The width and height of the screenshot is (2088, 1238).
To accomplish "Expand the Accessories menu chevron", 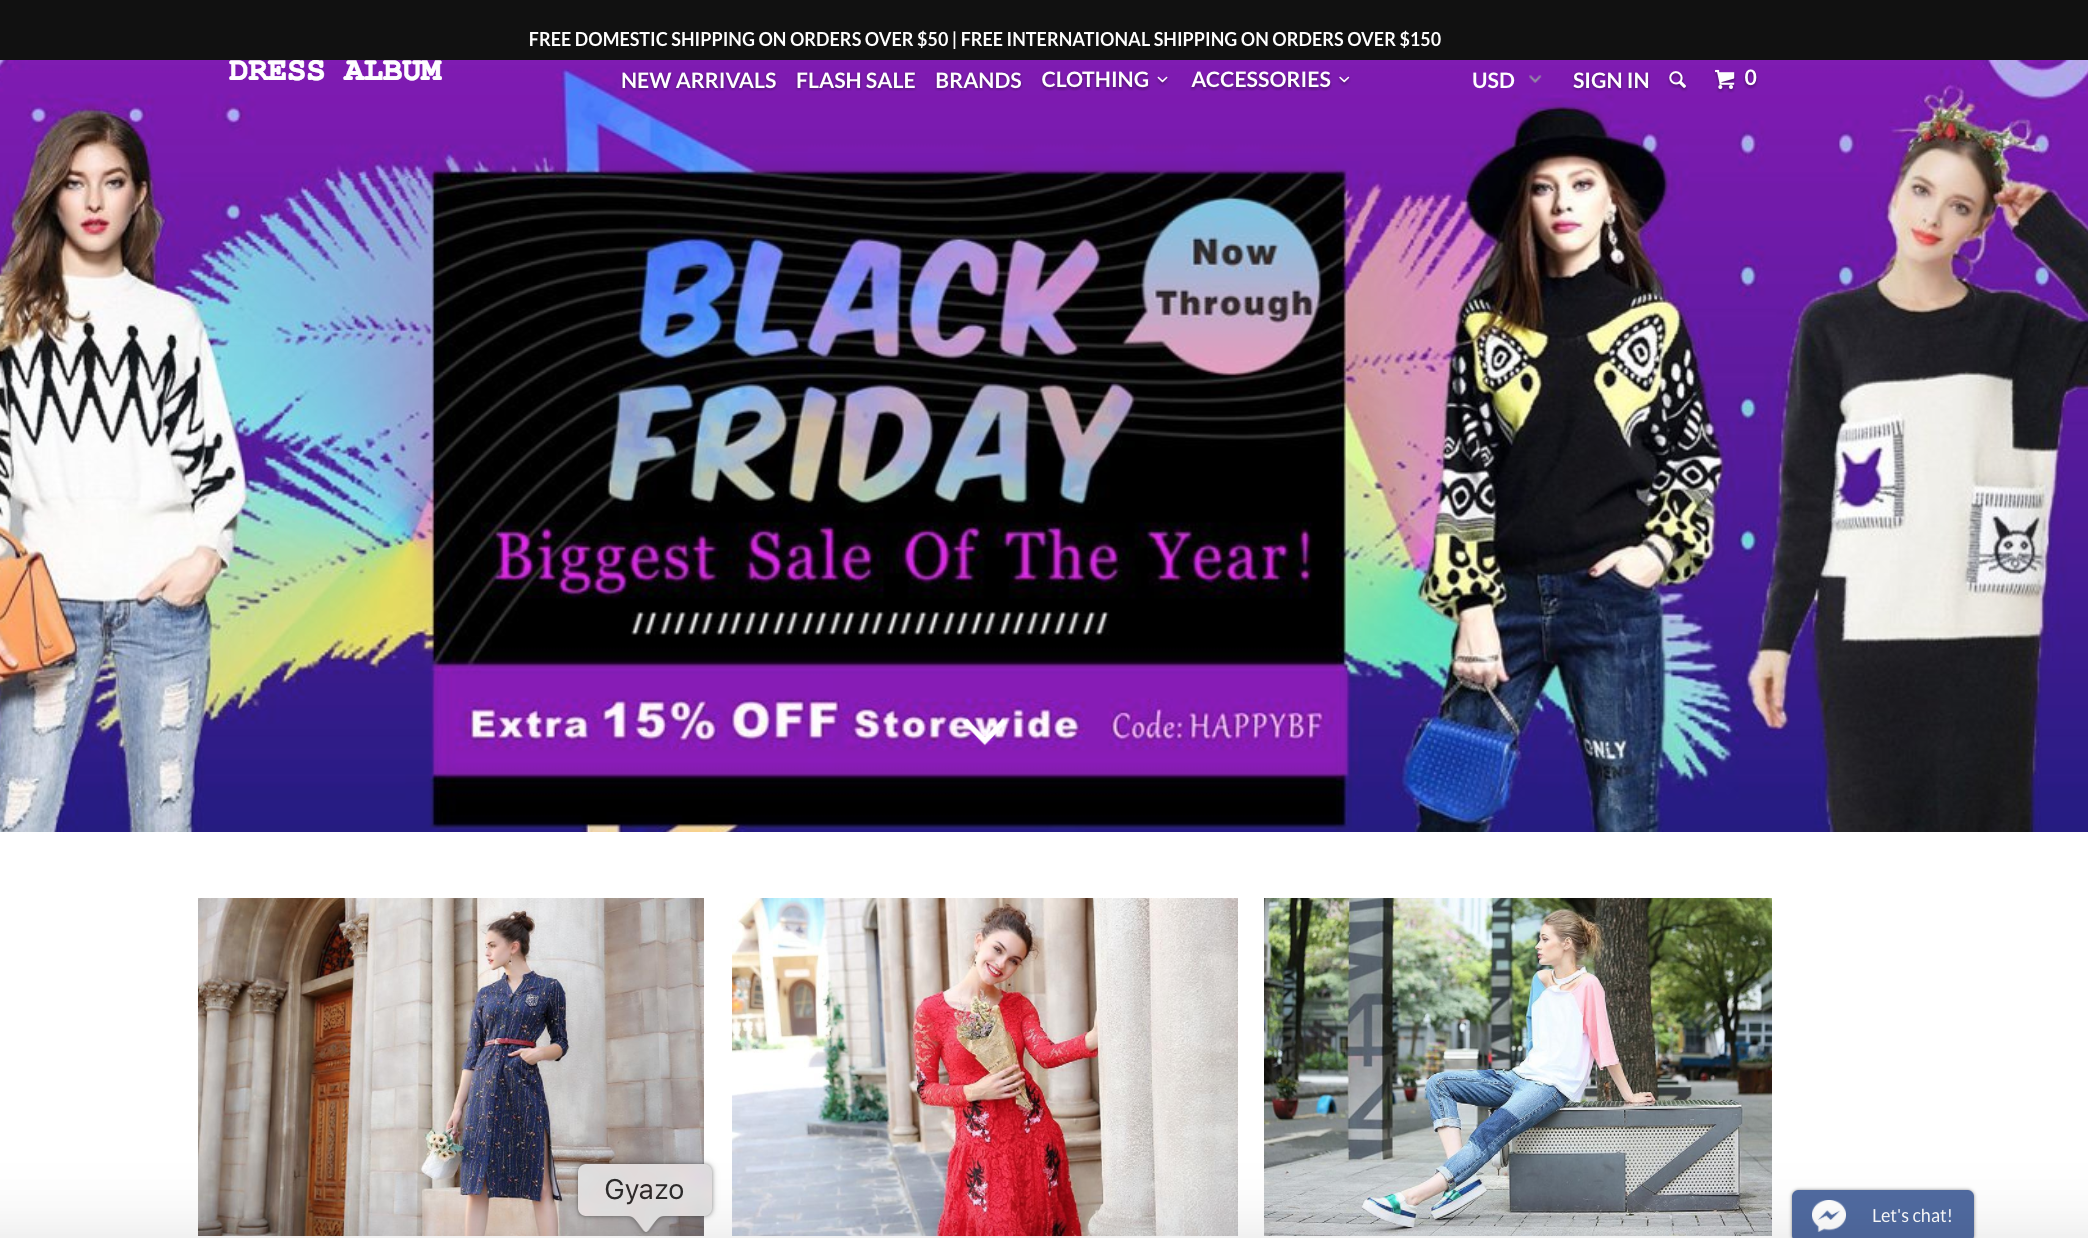I will [x=1344, y=80].
